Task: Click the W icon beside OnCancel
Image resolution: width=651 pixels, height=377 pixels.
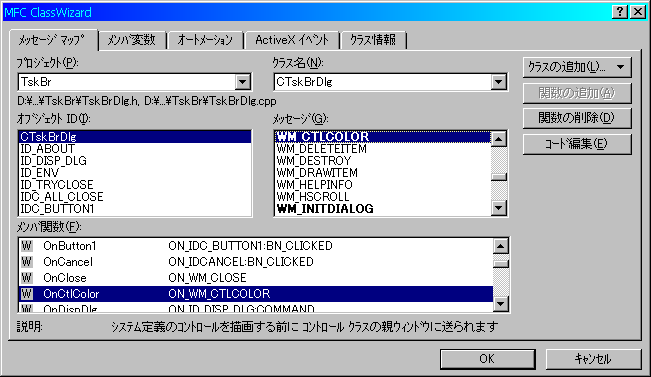Action: (27, 262)
